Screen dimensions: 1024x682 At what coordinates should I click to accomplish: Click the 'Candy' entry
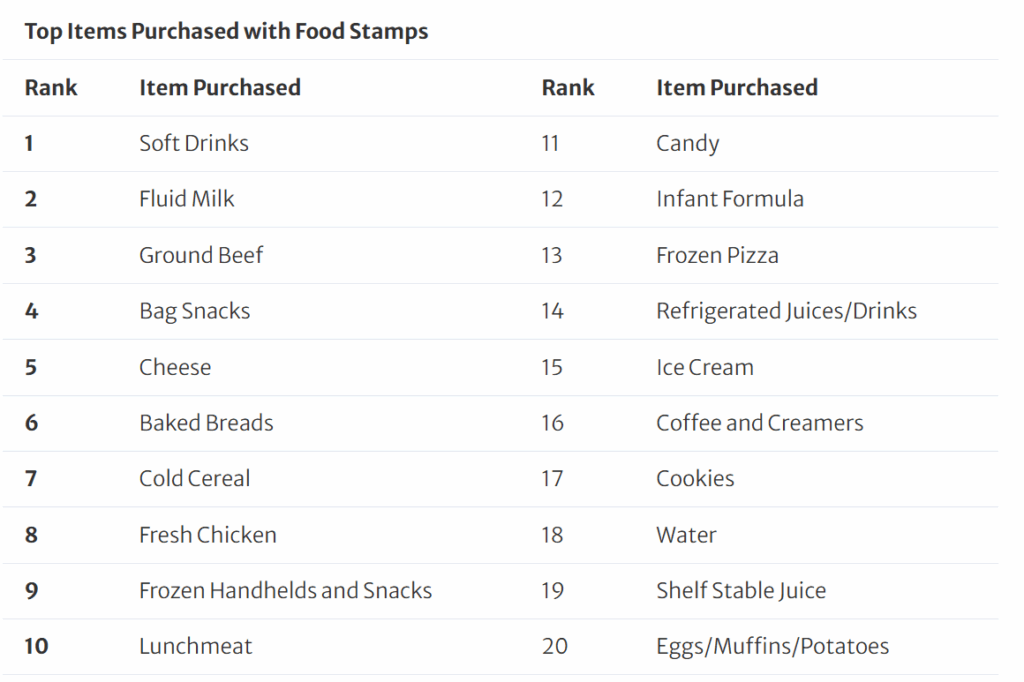click(x=688, y=143)
